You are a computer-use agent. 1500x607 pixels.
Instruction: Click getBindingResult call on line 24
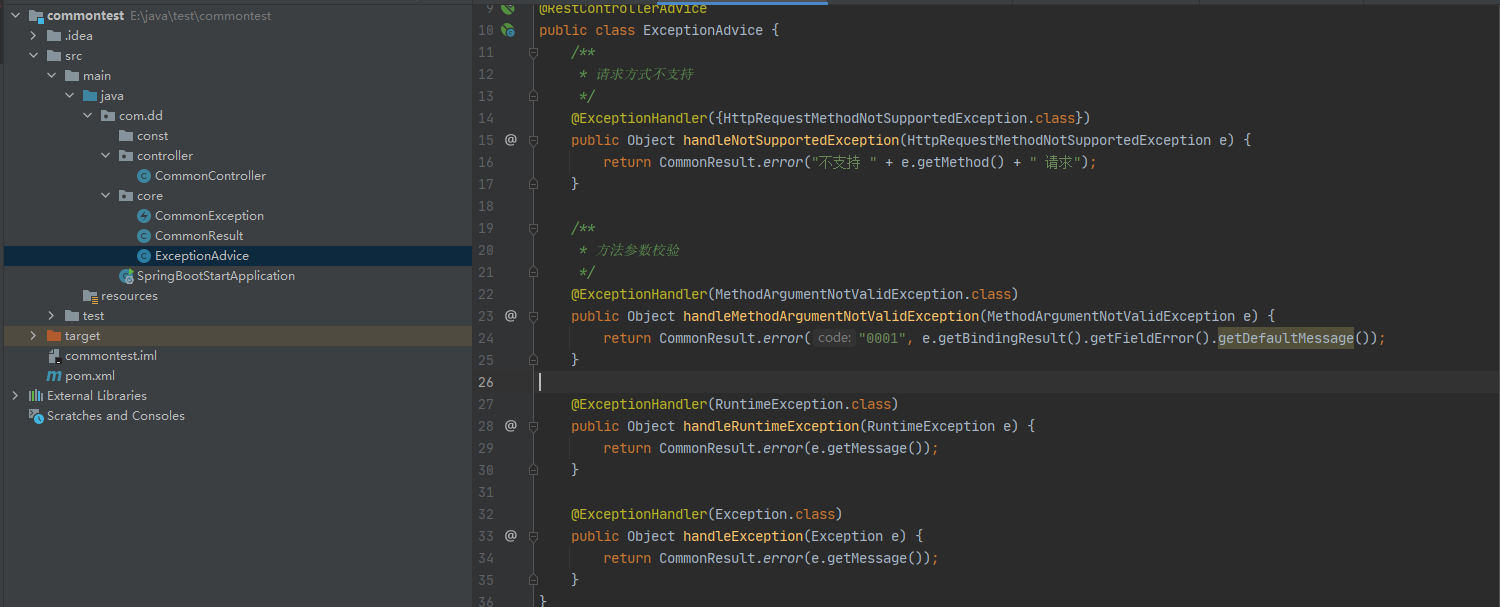point(1003,338)
